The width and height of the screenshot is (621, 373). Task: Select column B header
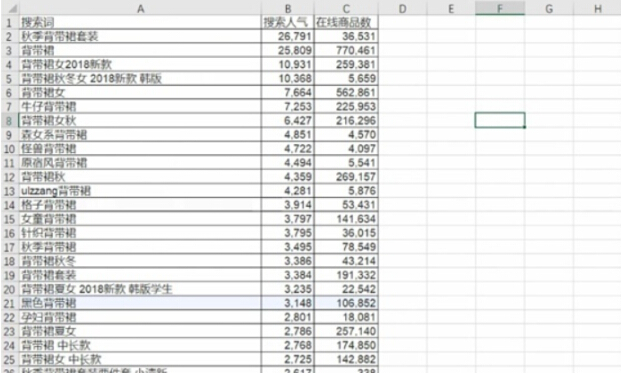point(288,8)
